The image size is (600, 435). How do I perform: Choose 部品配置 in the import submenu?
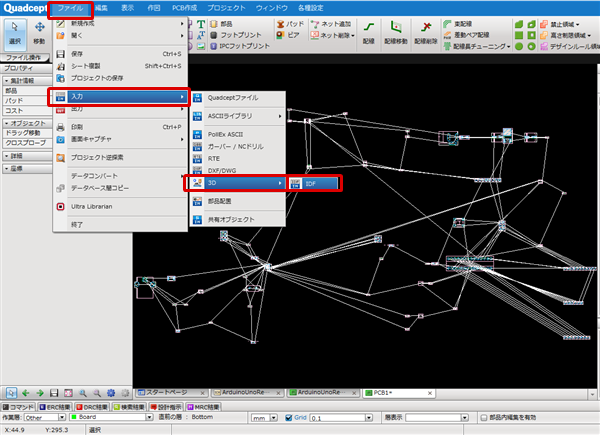pos(238,201)
